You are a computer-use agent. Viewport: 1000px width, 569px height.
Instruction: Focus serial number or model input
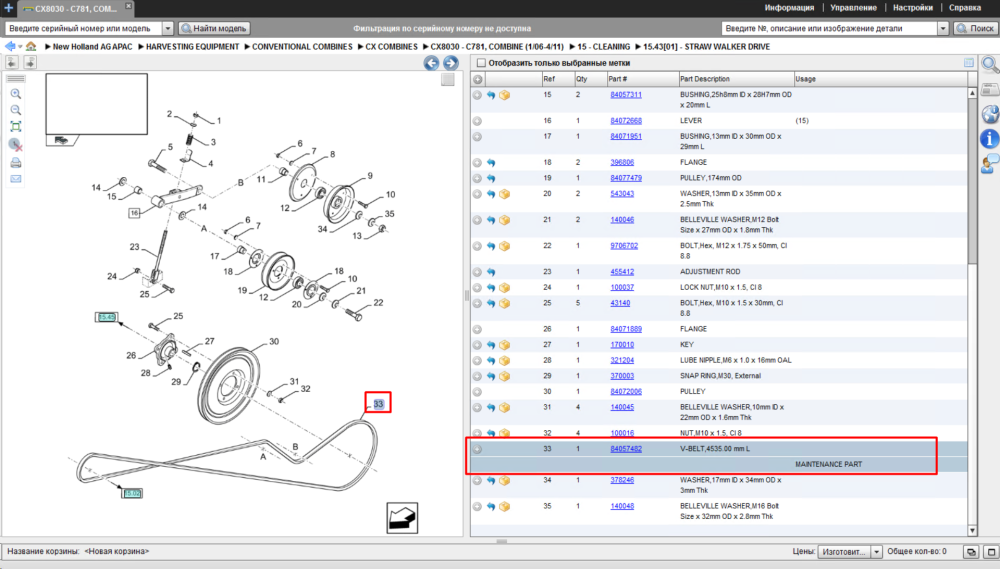tap(84, 28)
